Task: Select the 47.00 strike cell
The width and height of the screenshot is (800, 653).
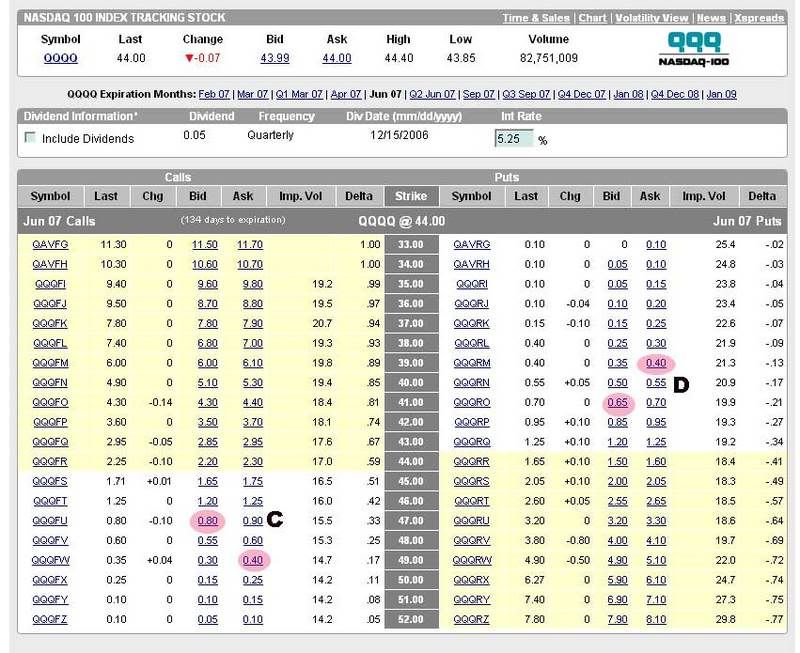Action: [x=411, y=521]
